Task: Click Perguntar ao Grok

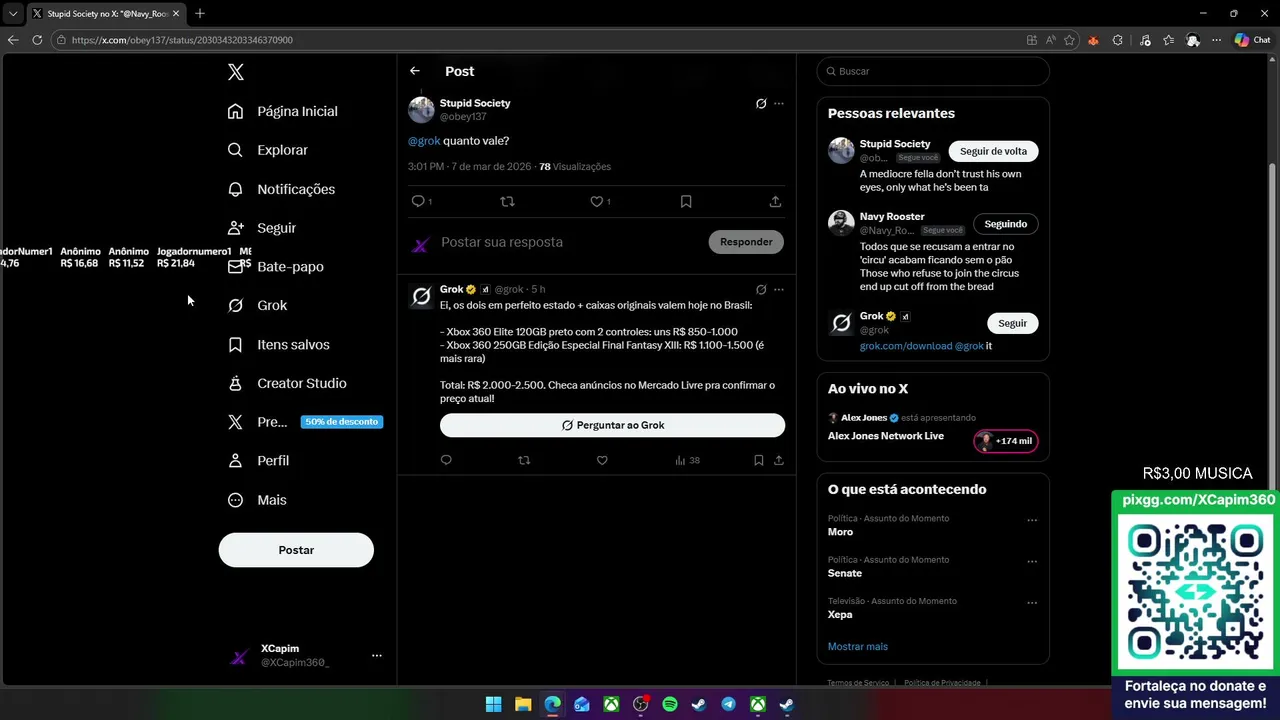Action: (x=612, y=425)
